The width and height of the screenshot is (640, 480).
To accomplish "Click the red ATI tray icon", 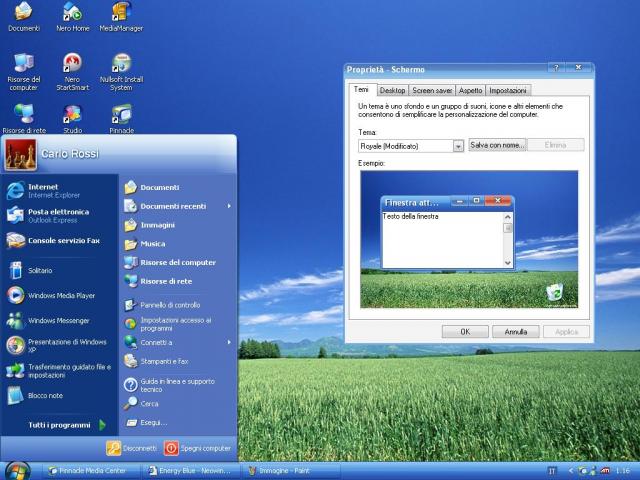I will tap(605, 471).
